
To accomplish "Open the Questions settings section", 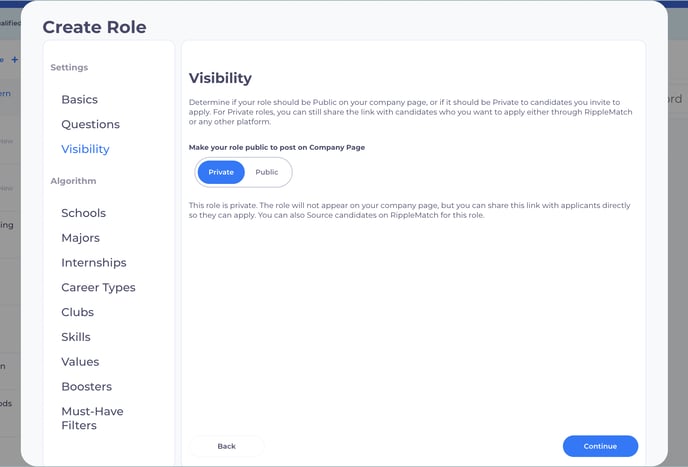I will click(x=90, y=125).
